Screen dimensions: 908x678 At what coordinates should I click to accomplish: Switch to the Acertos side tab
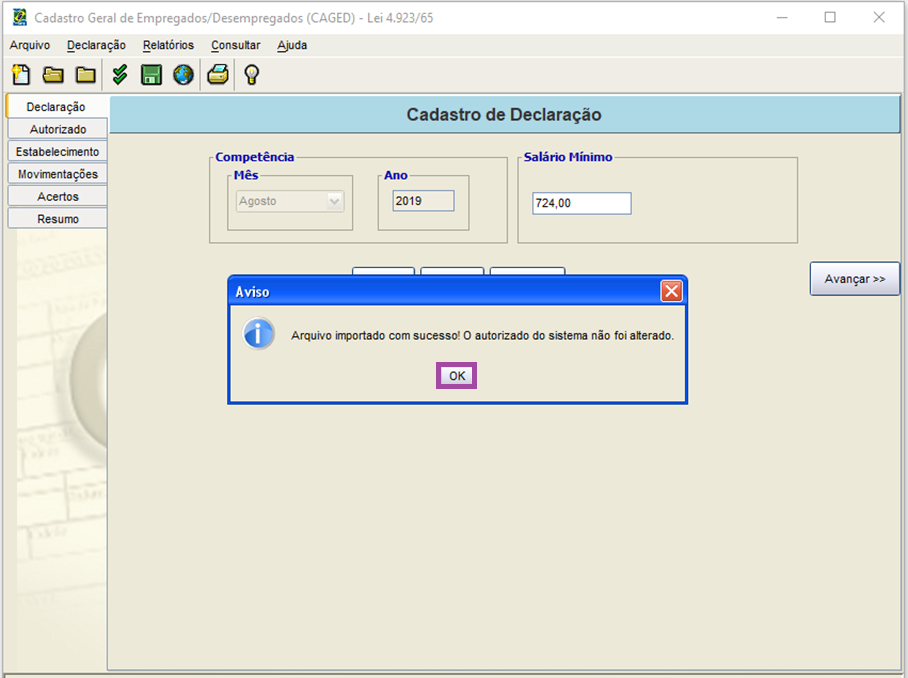click(x=57, y=197)
